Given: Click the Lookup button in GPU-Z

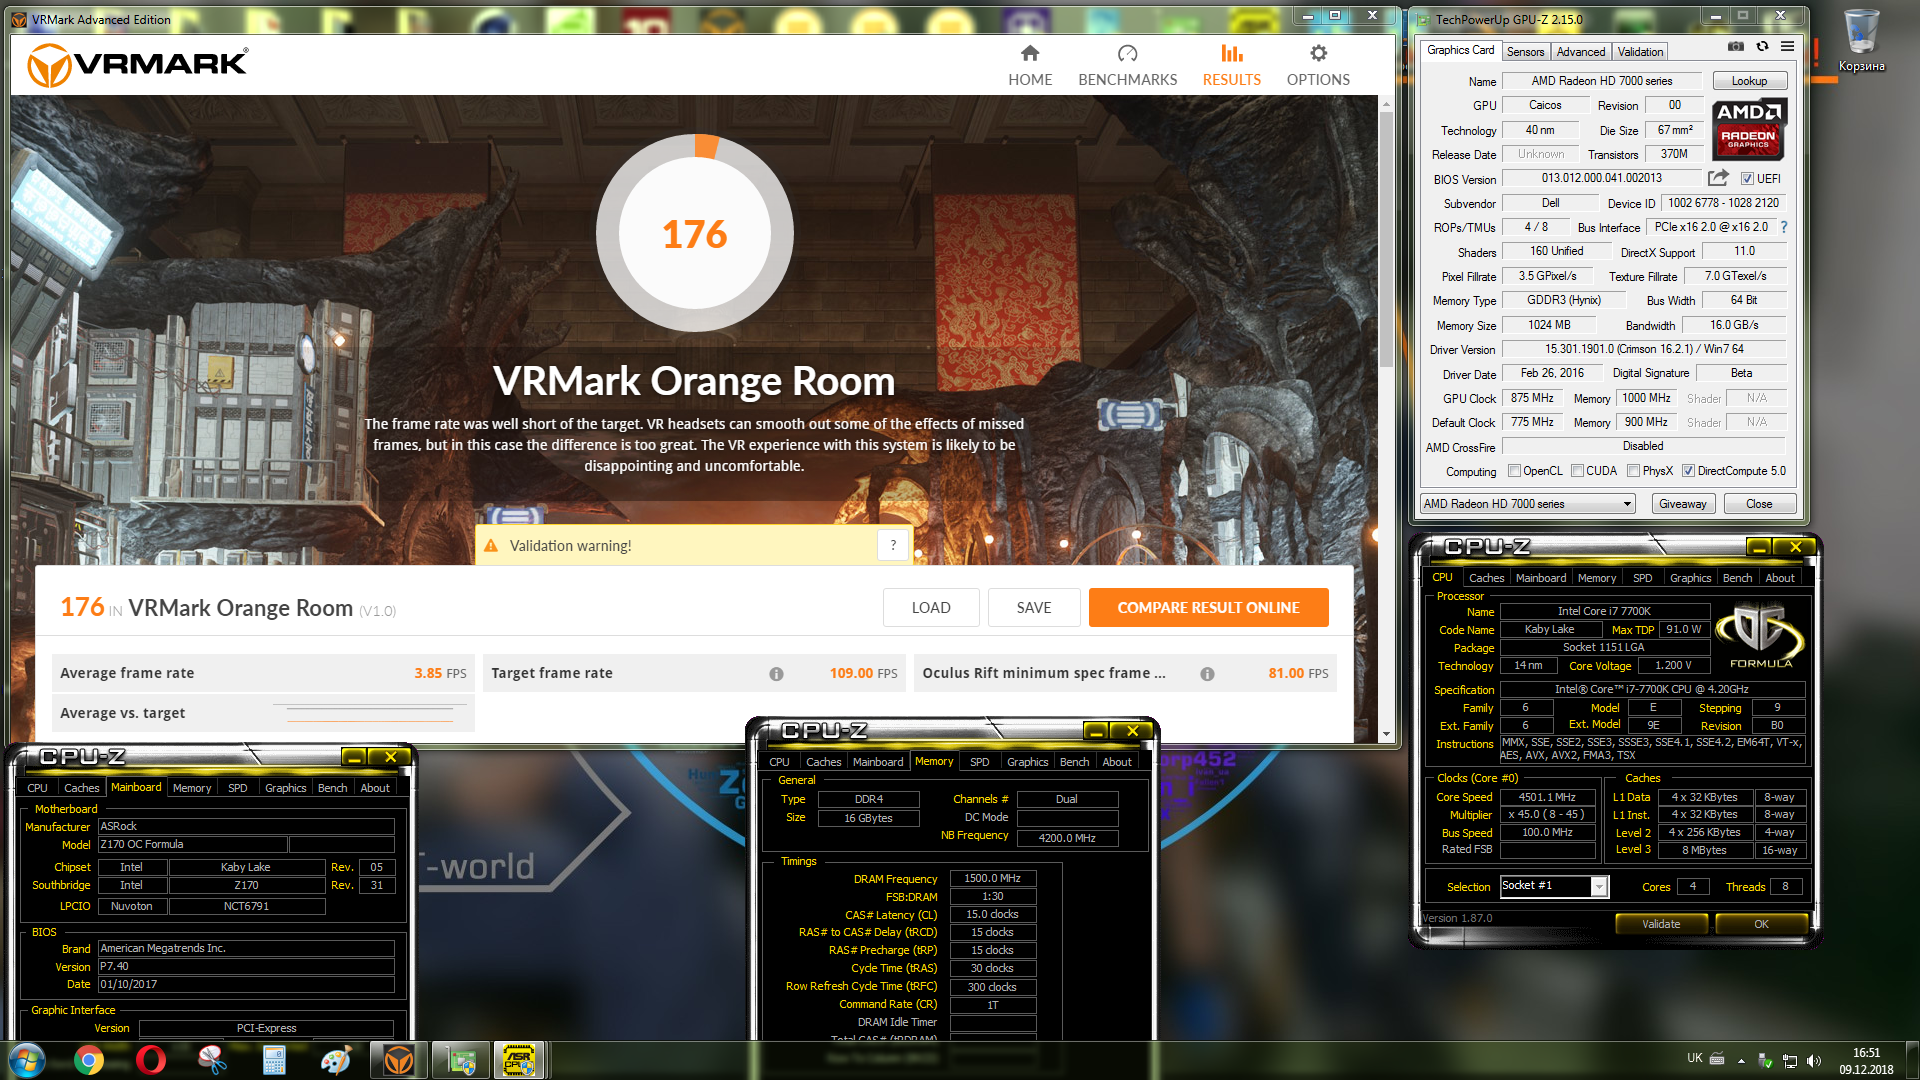Looking at the screenshot, I should pos(1749,81).
